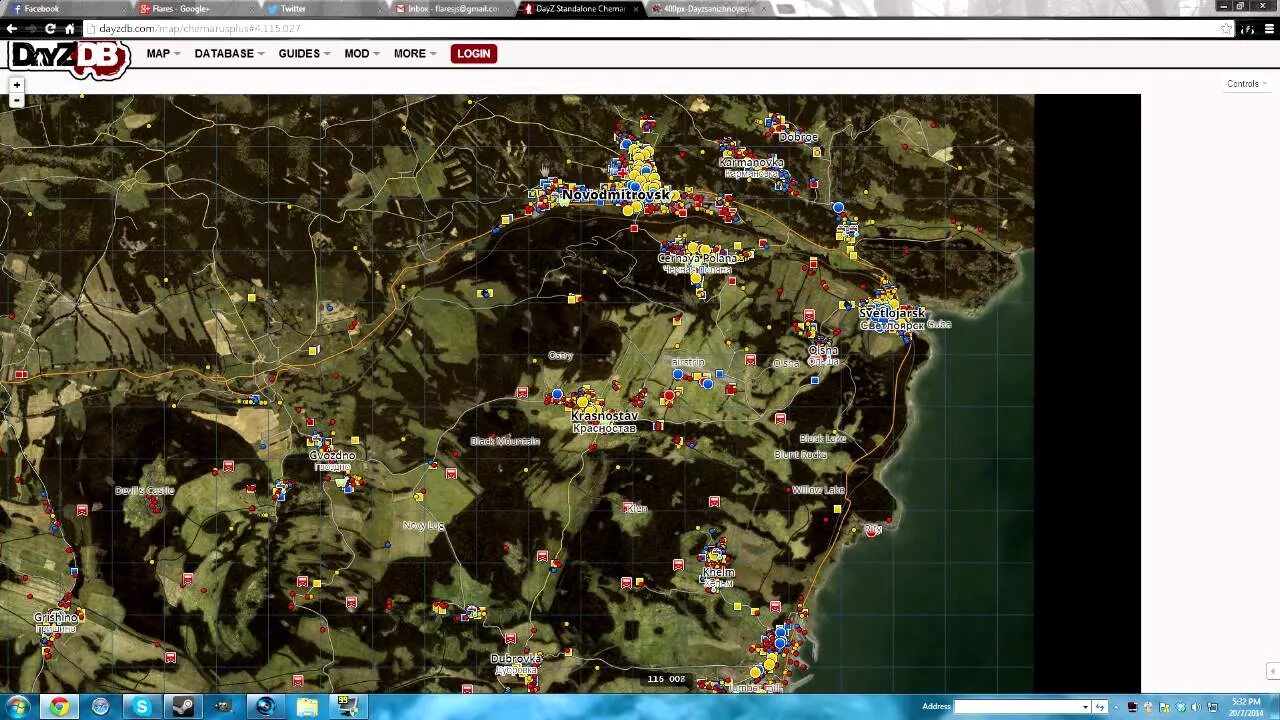
Task: Click the Chrome icon in the taskbar
Action: [59, 707]
